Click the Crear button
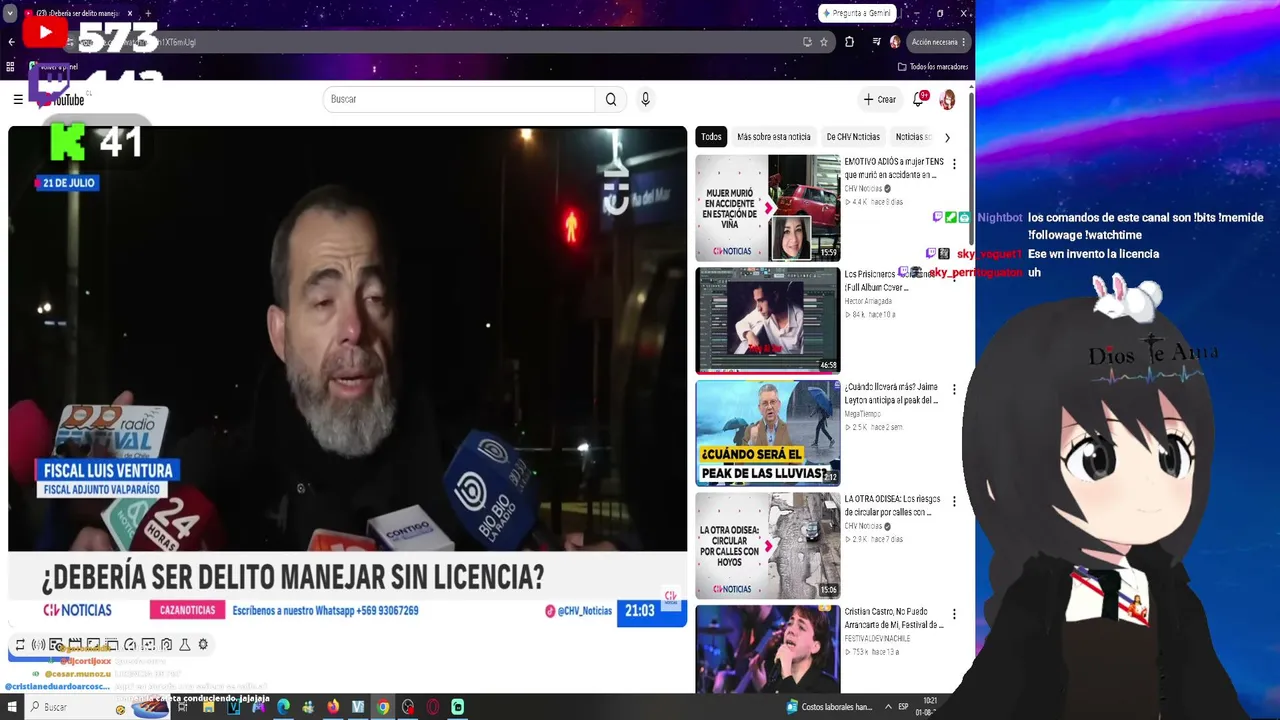Screen dimensions: 1280x720 click(880, 99)
